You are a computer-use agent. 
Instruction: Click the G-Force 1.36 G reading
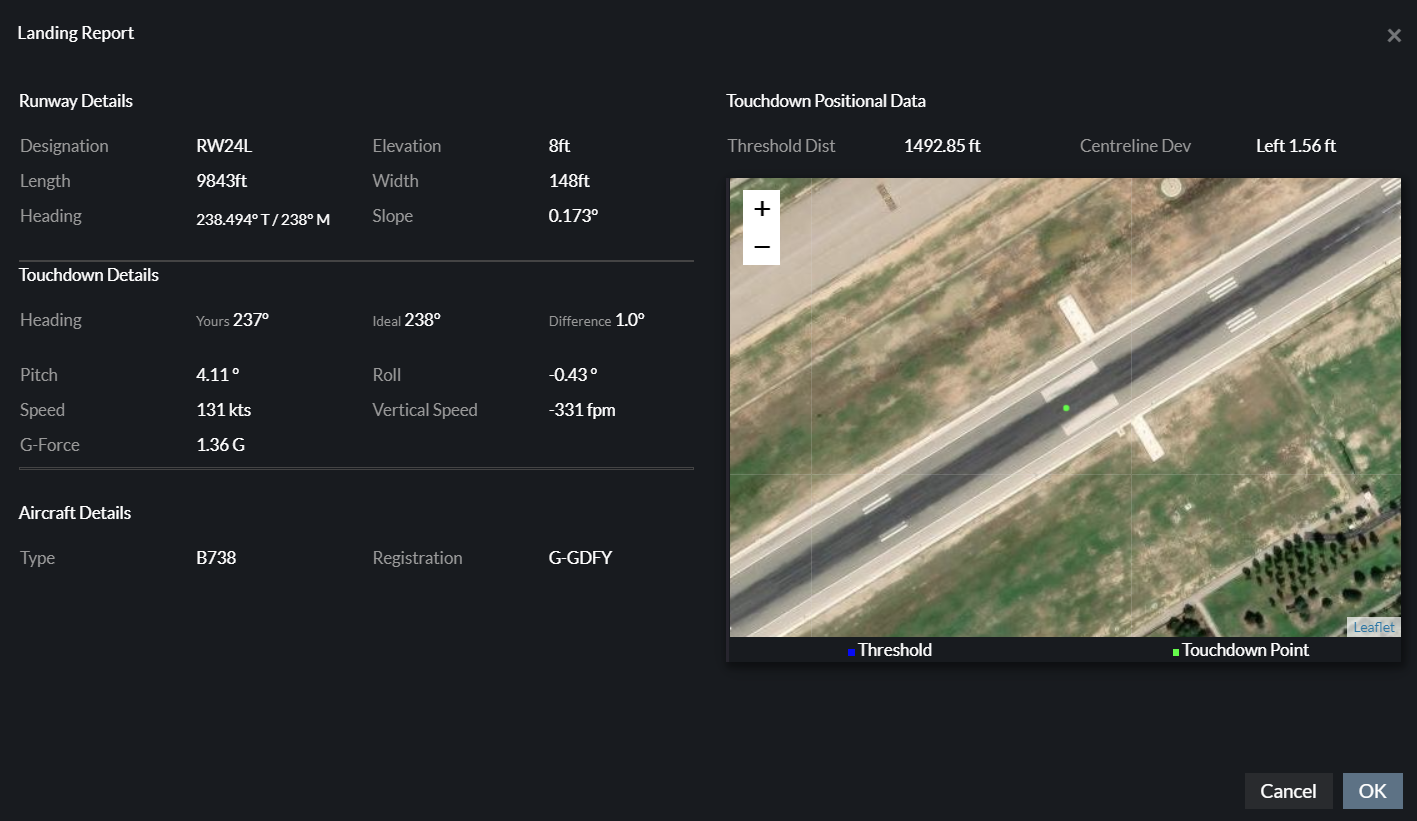tap(220, 444)
